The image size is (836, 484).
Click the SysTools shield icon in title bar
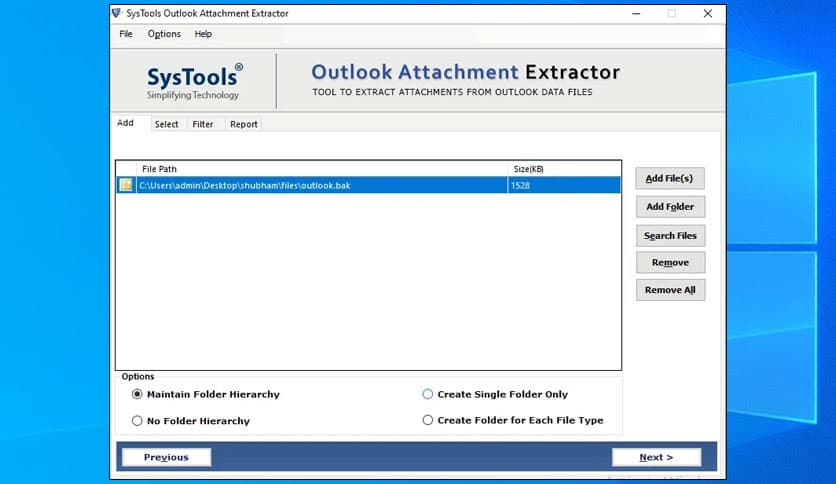coord(116,13)
